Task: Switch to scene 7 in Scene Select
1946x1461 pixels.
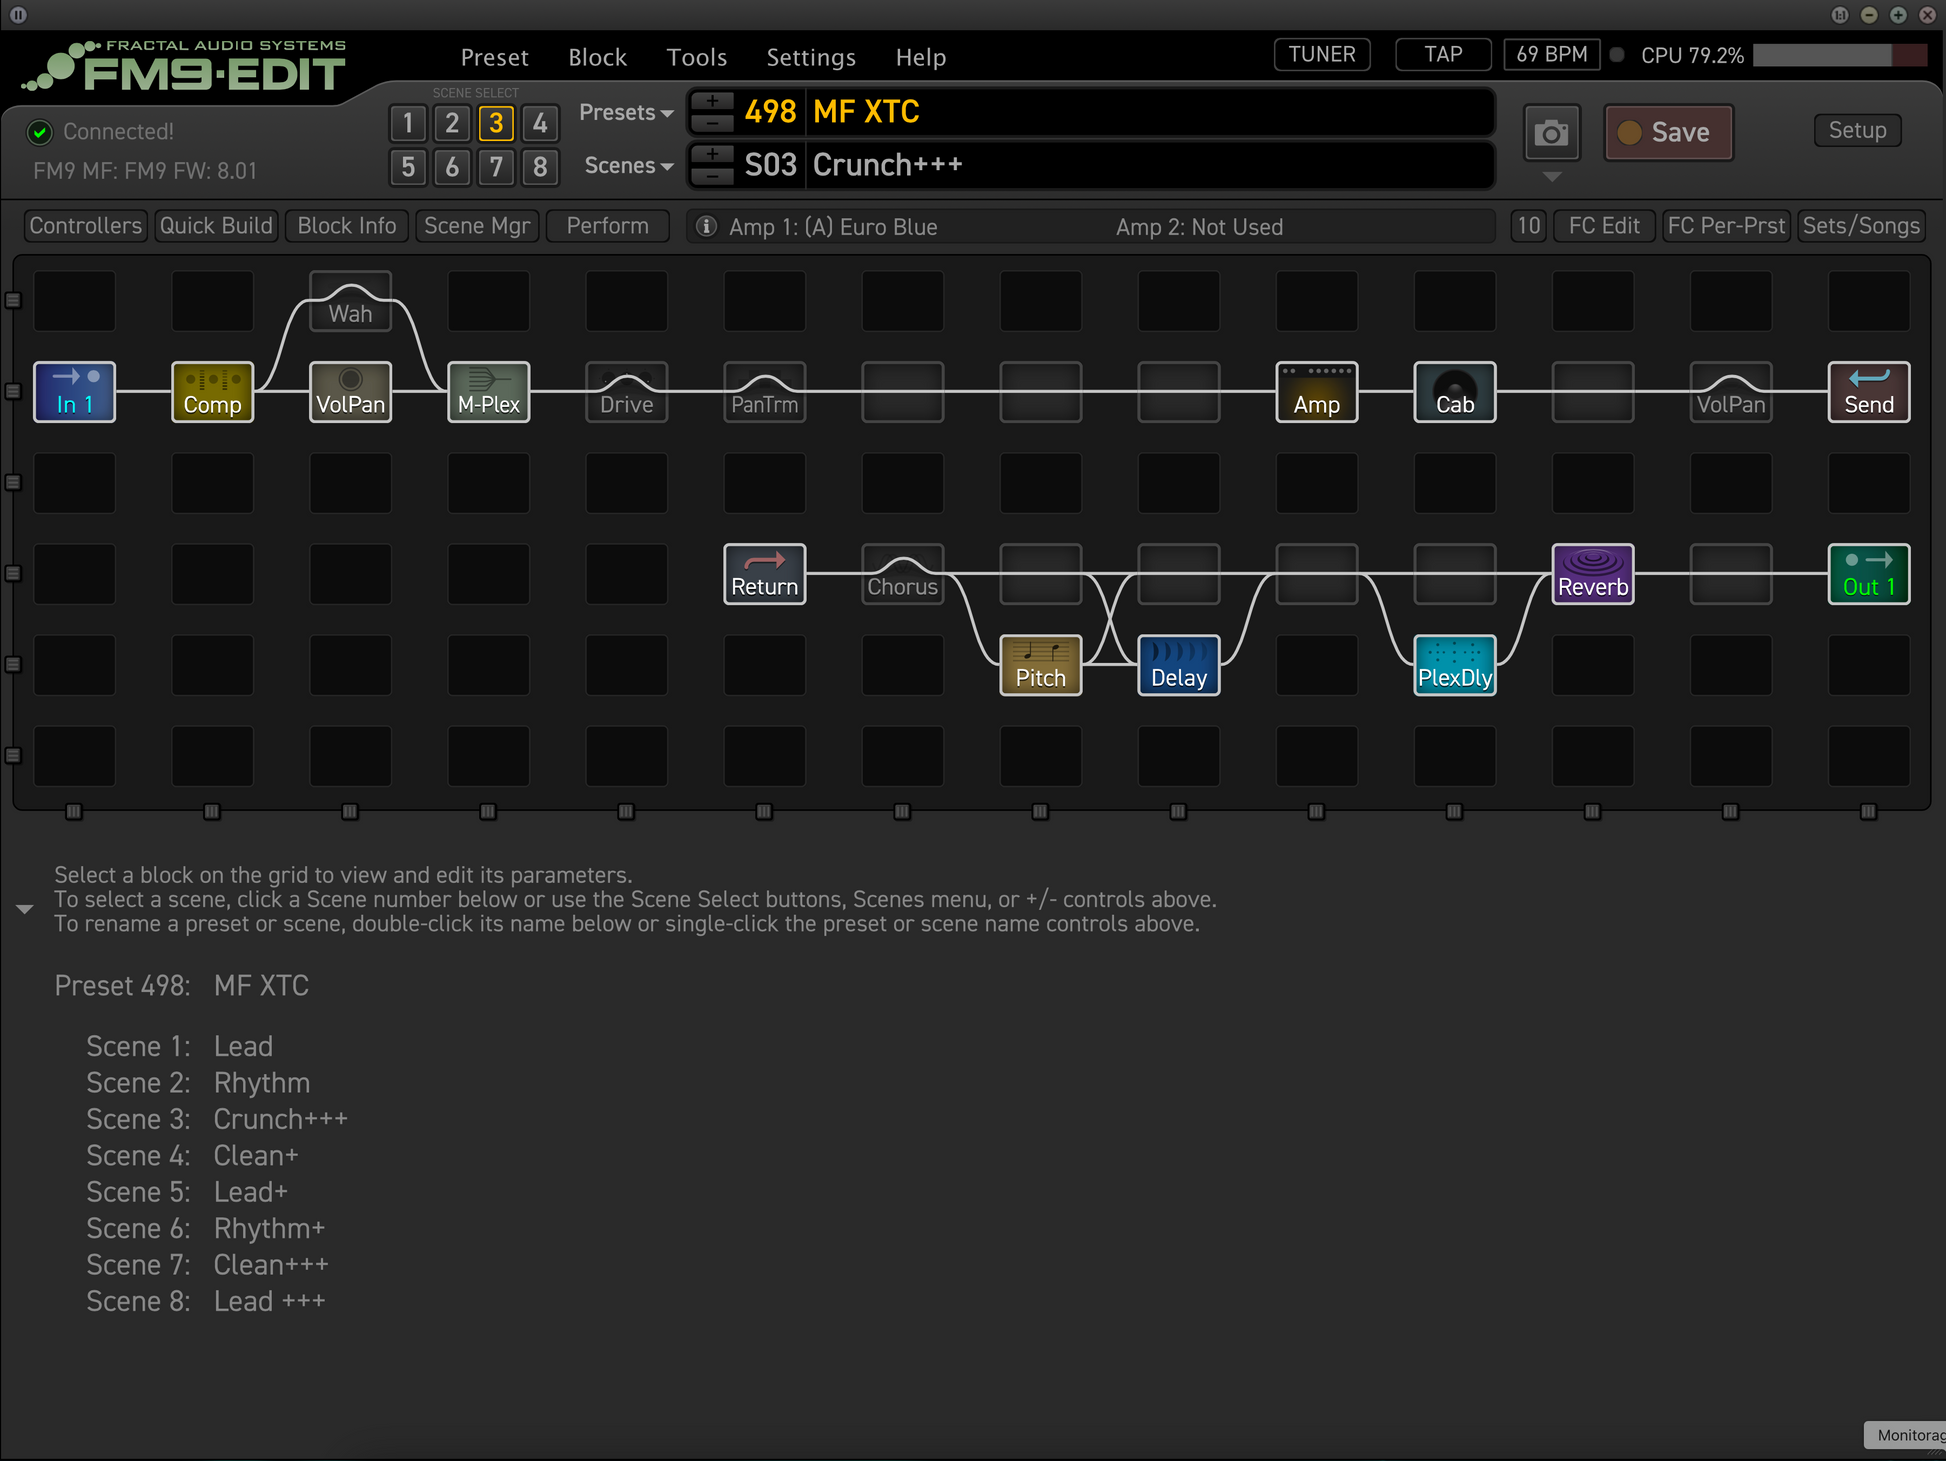Action: click(x=496, y=167)
